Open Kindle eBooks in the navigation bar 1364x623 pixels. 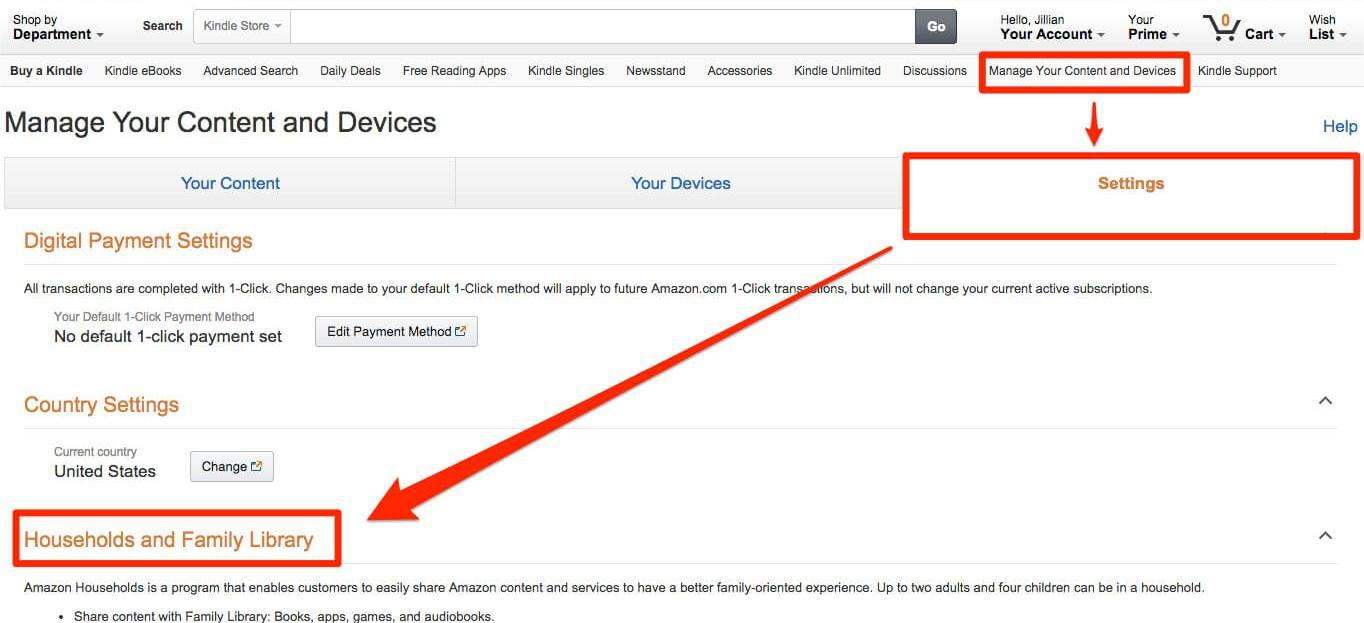pyautogui.click(x=143, y=71)
